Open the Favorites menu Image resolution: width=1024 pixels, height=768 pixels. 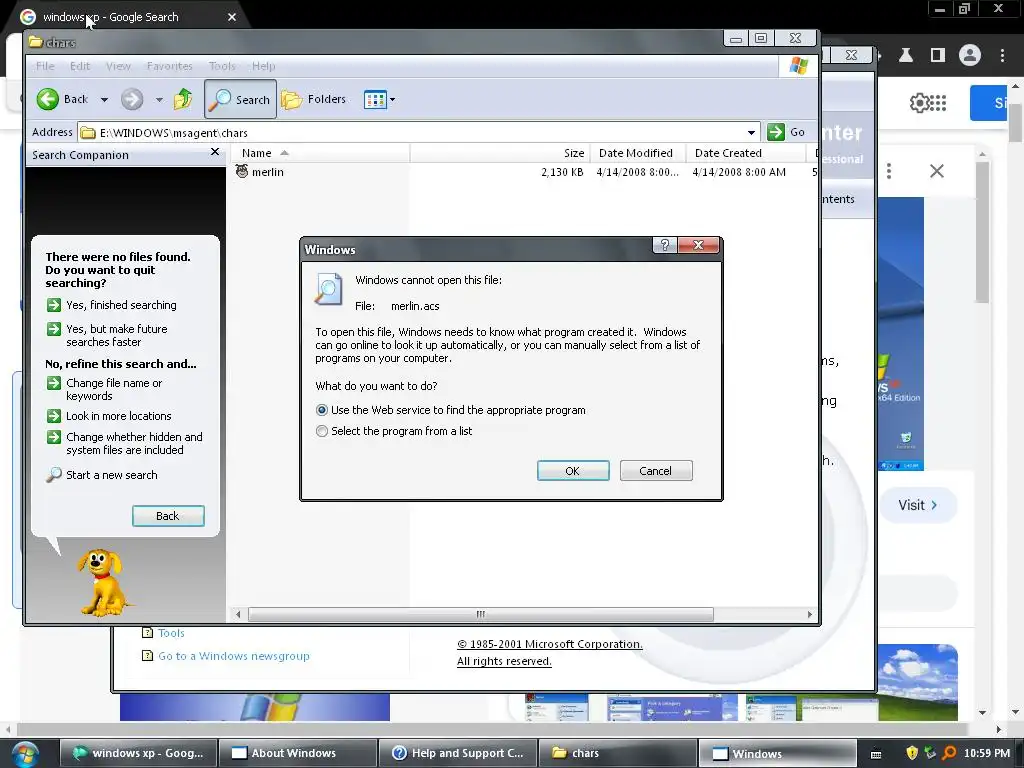coord(170,66)
